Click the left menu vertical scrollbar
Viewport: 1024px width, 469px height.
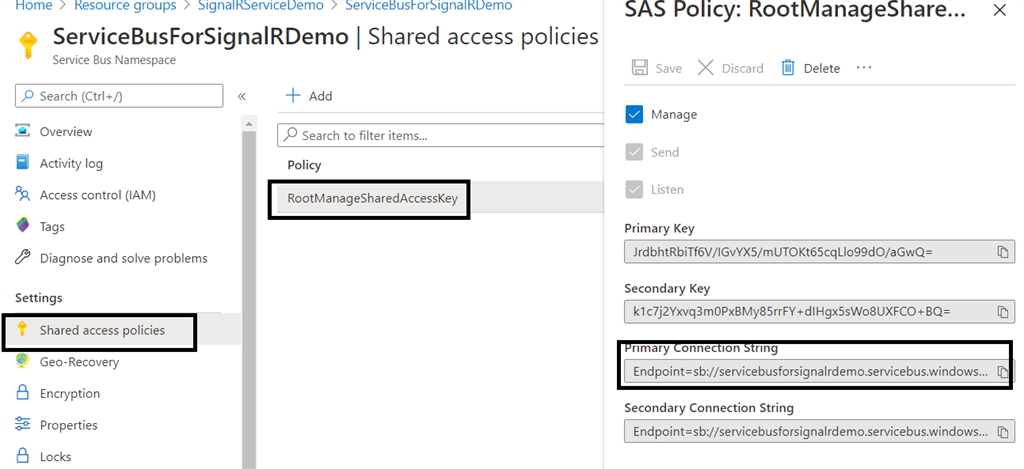[249, 294]
